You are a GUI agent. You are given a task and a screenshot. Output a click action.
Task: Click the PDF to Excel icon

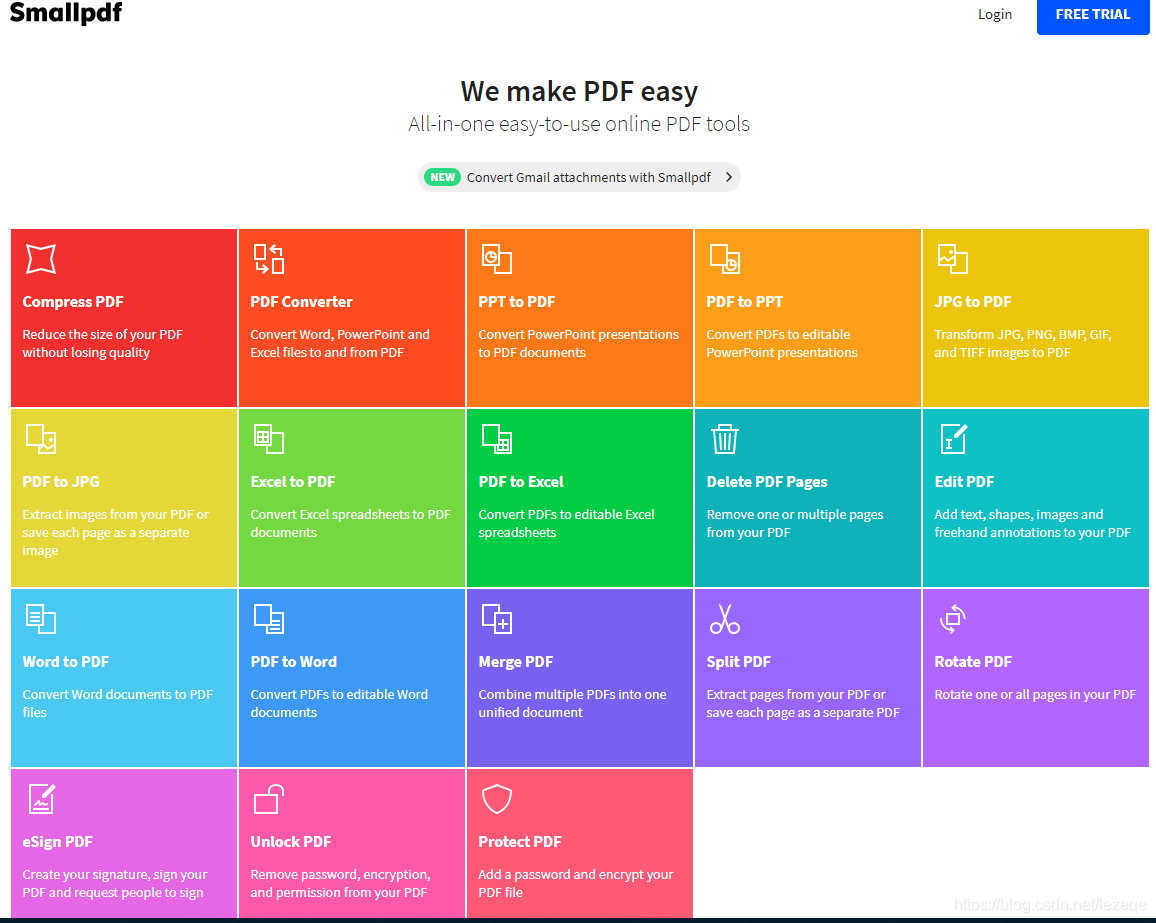pos(497,439)
